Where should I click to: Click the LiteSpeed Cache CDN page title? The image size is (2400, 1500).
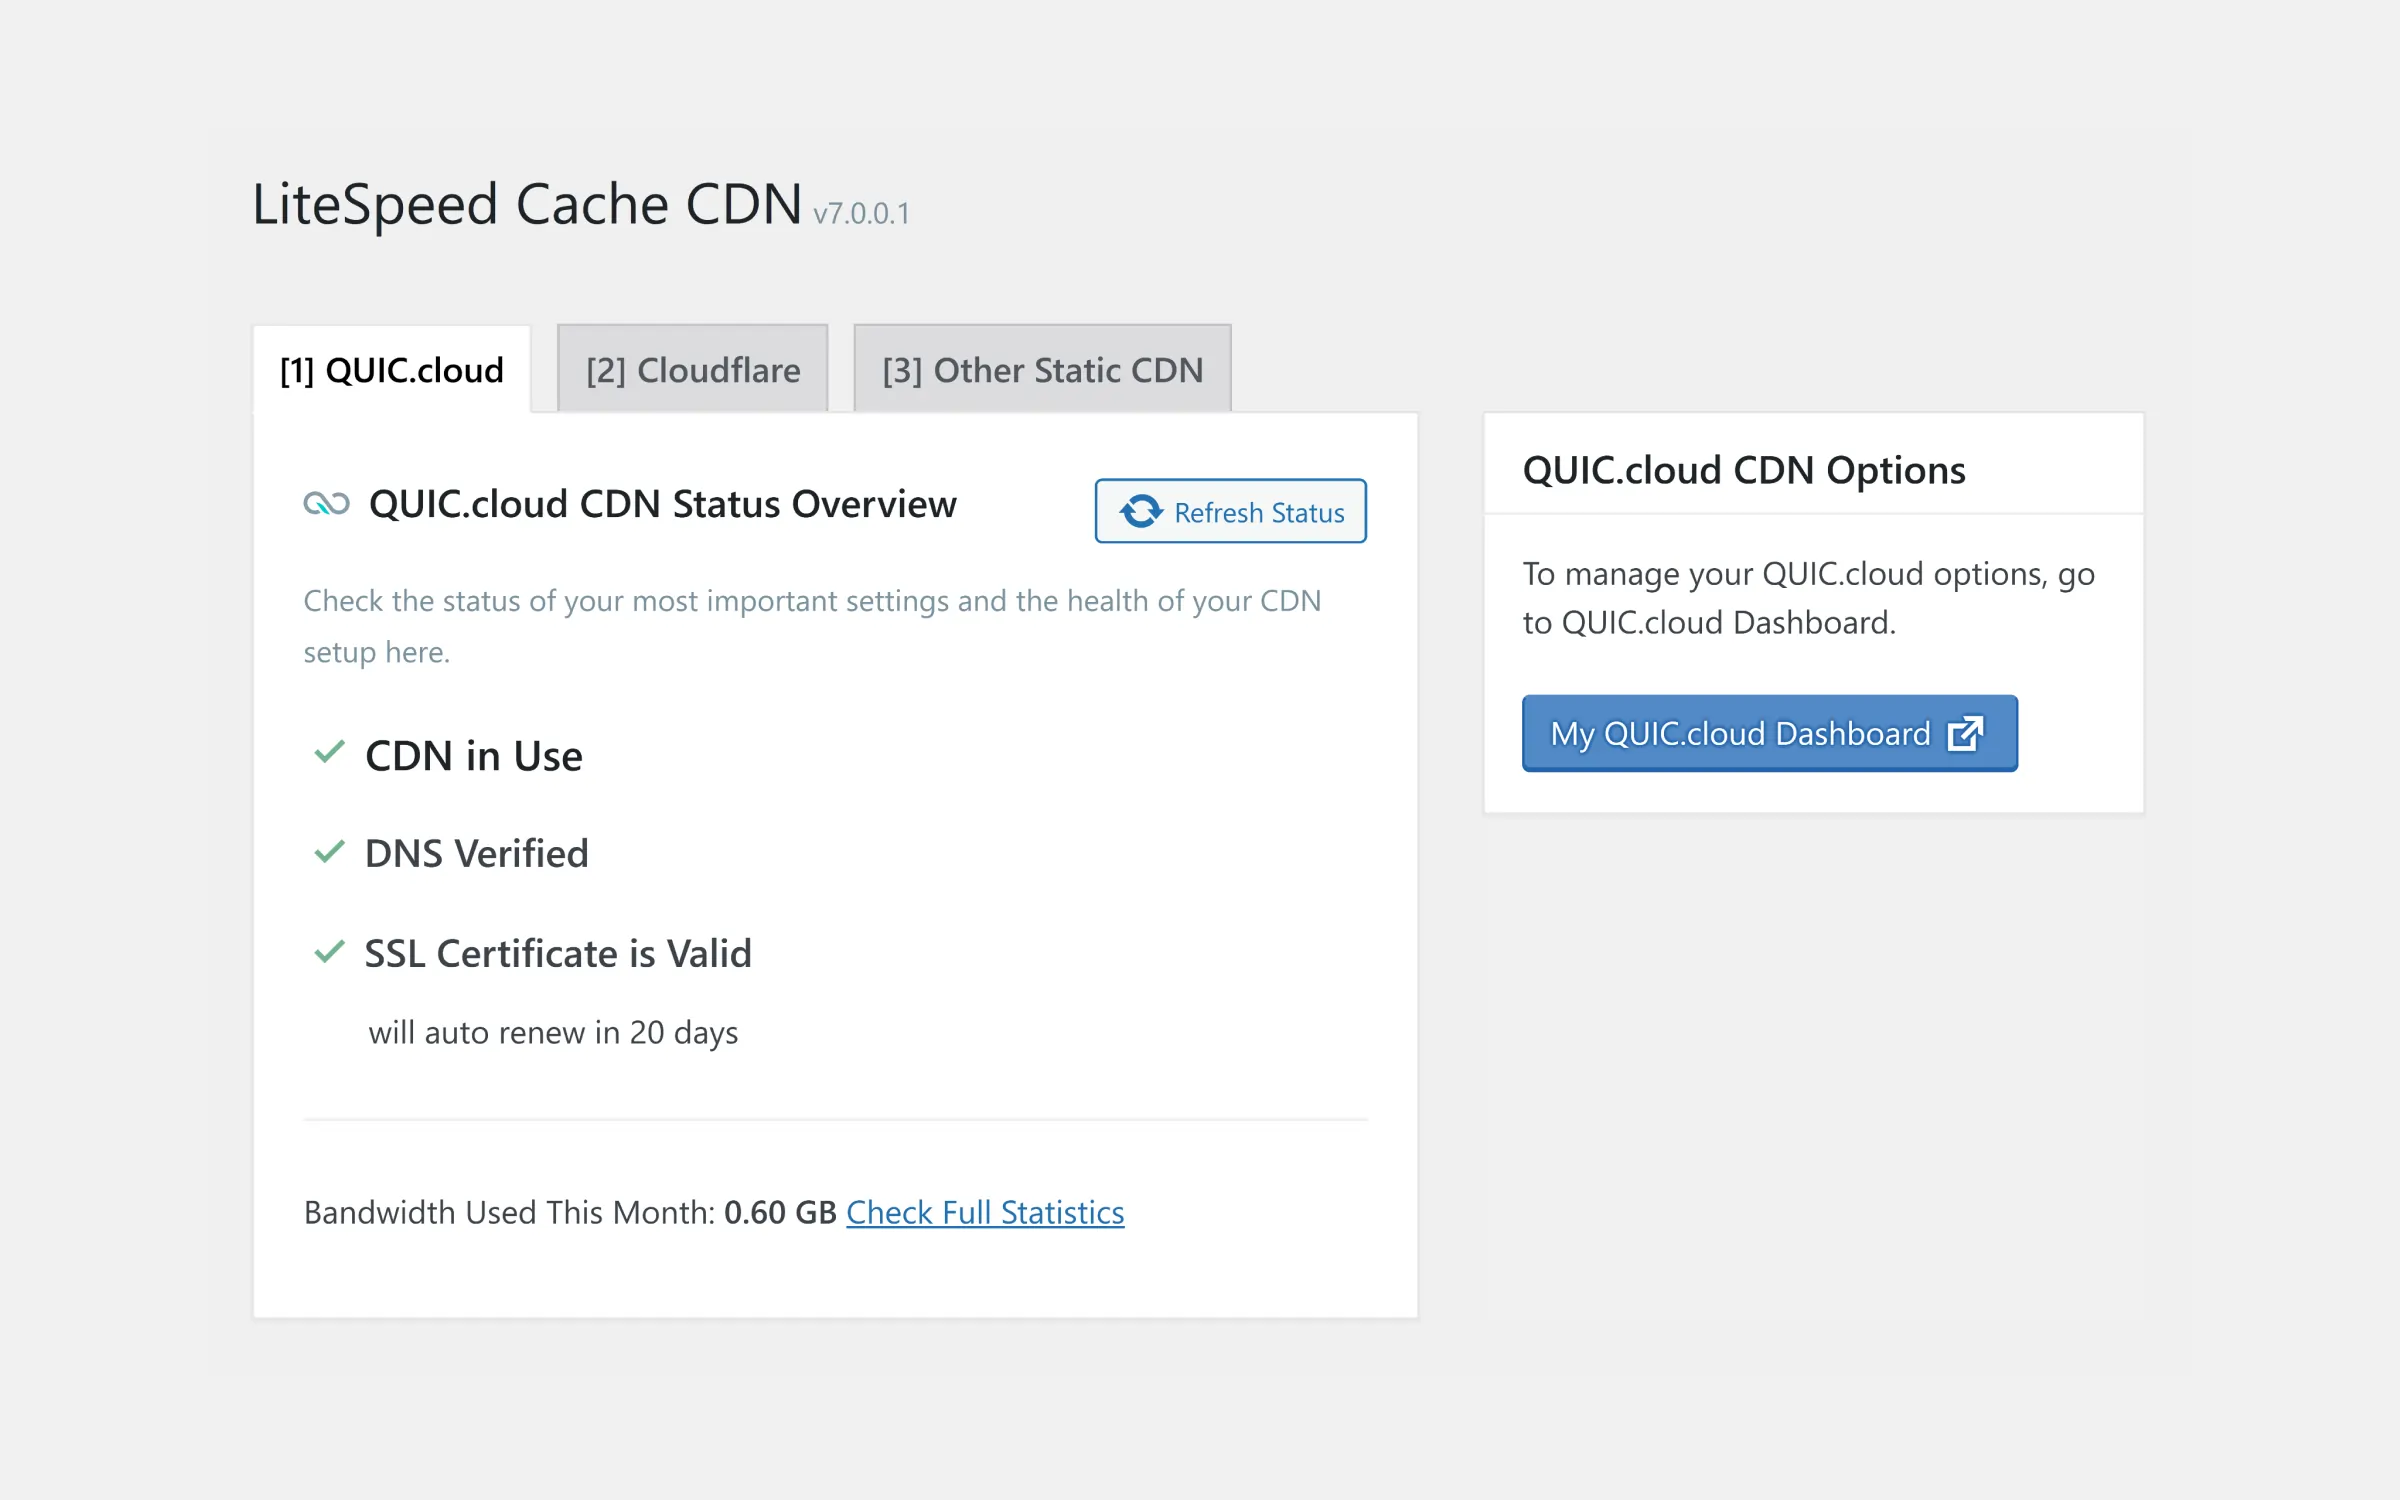[x=527, y=204]
